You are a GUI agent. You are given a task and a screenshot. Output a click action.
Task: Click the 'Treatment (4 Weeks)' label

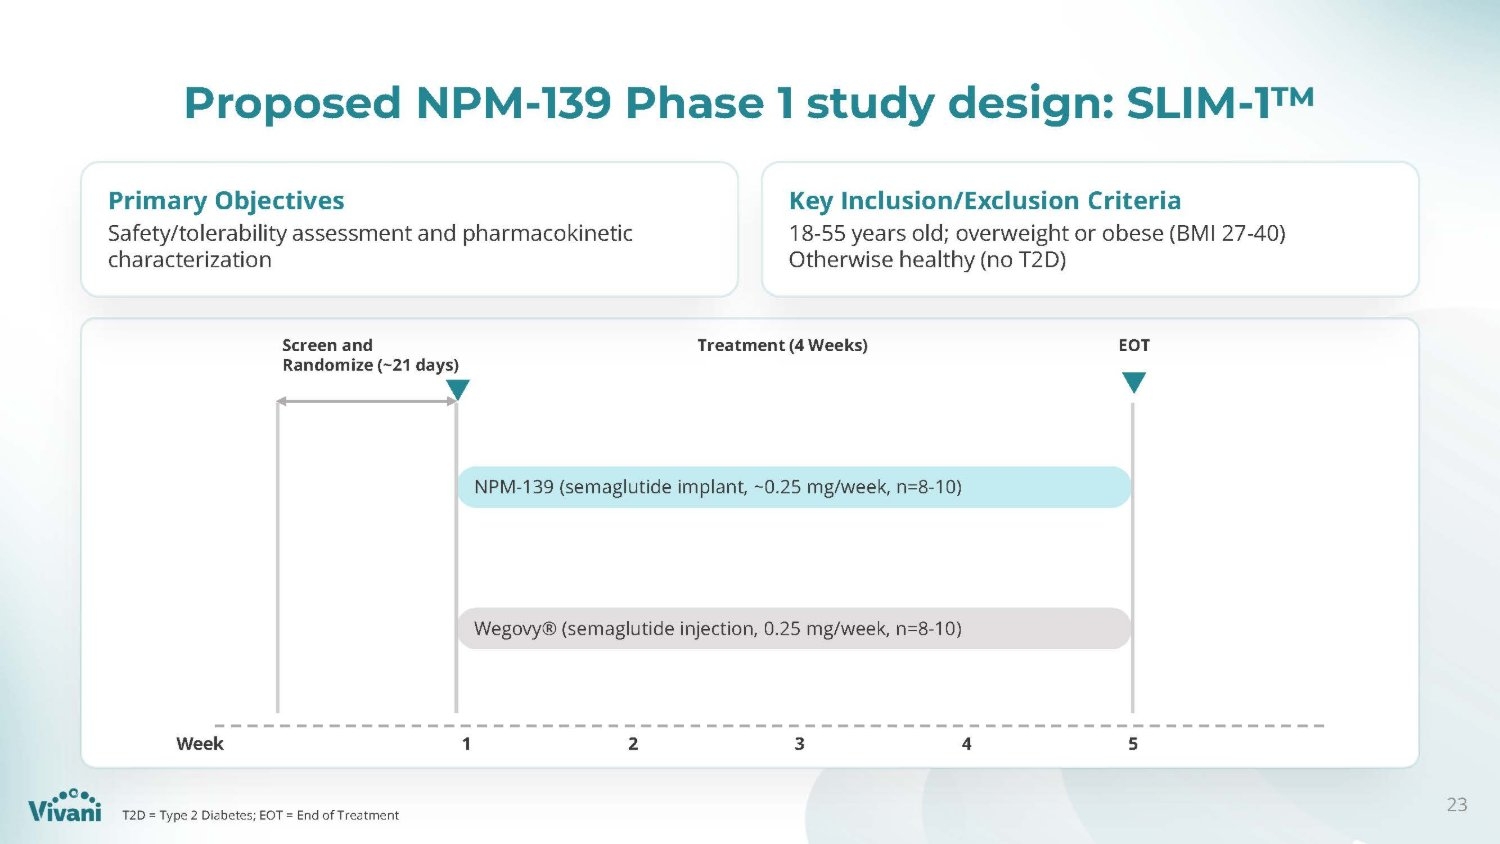coord(782,345)
